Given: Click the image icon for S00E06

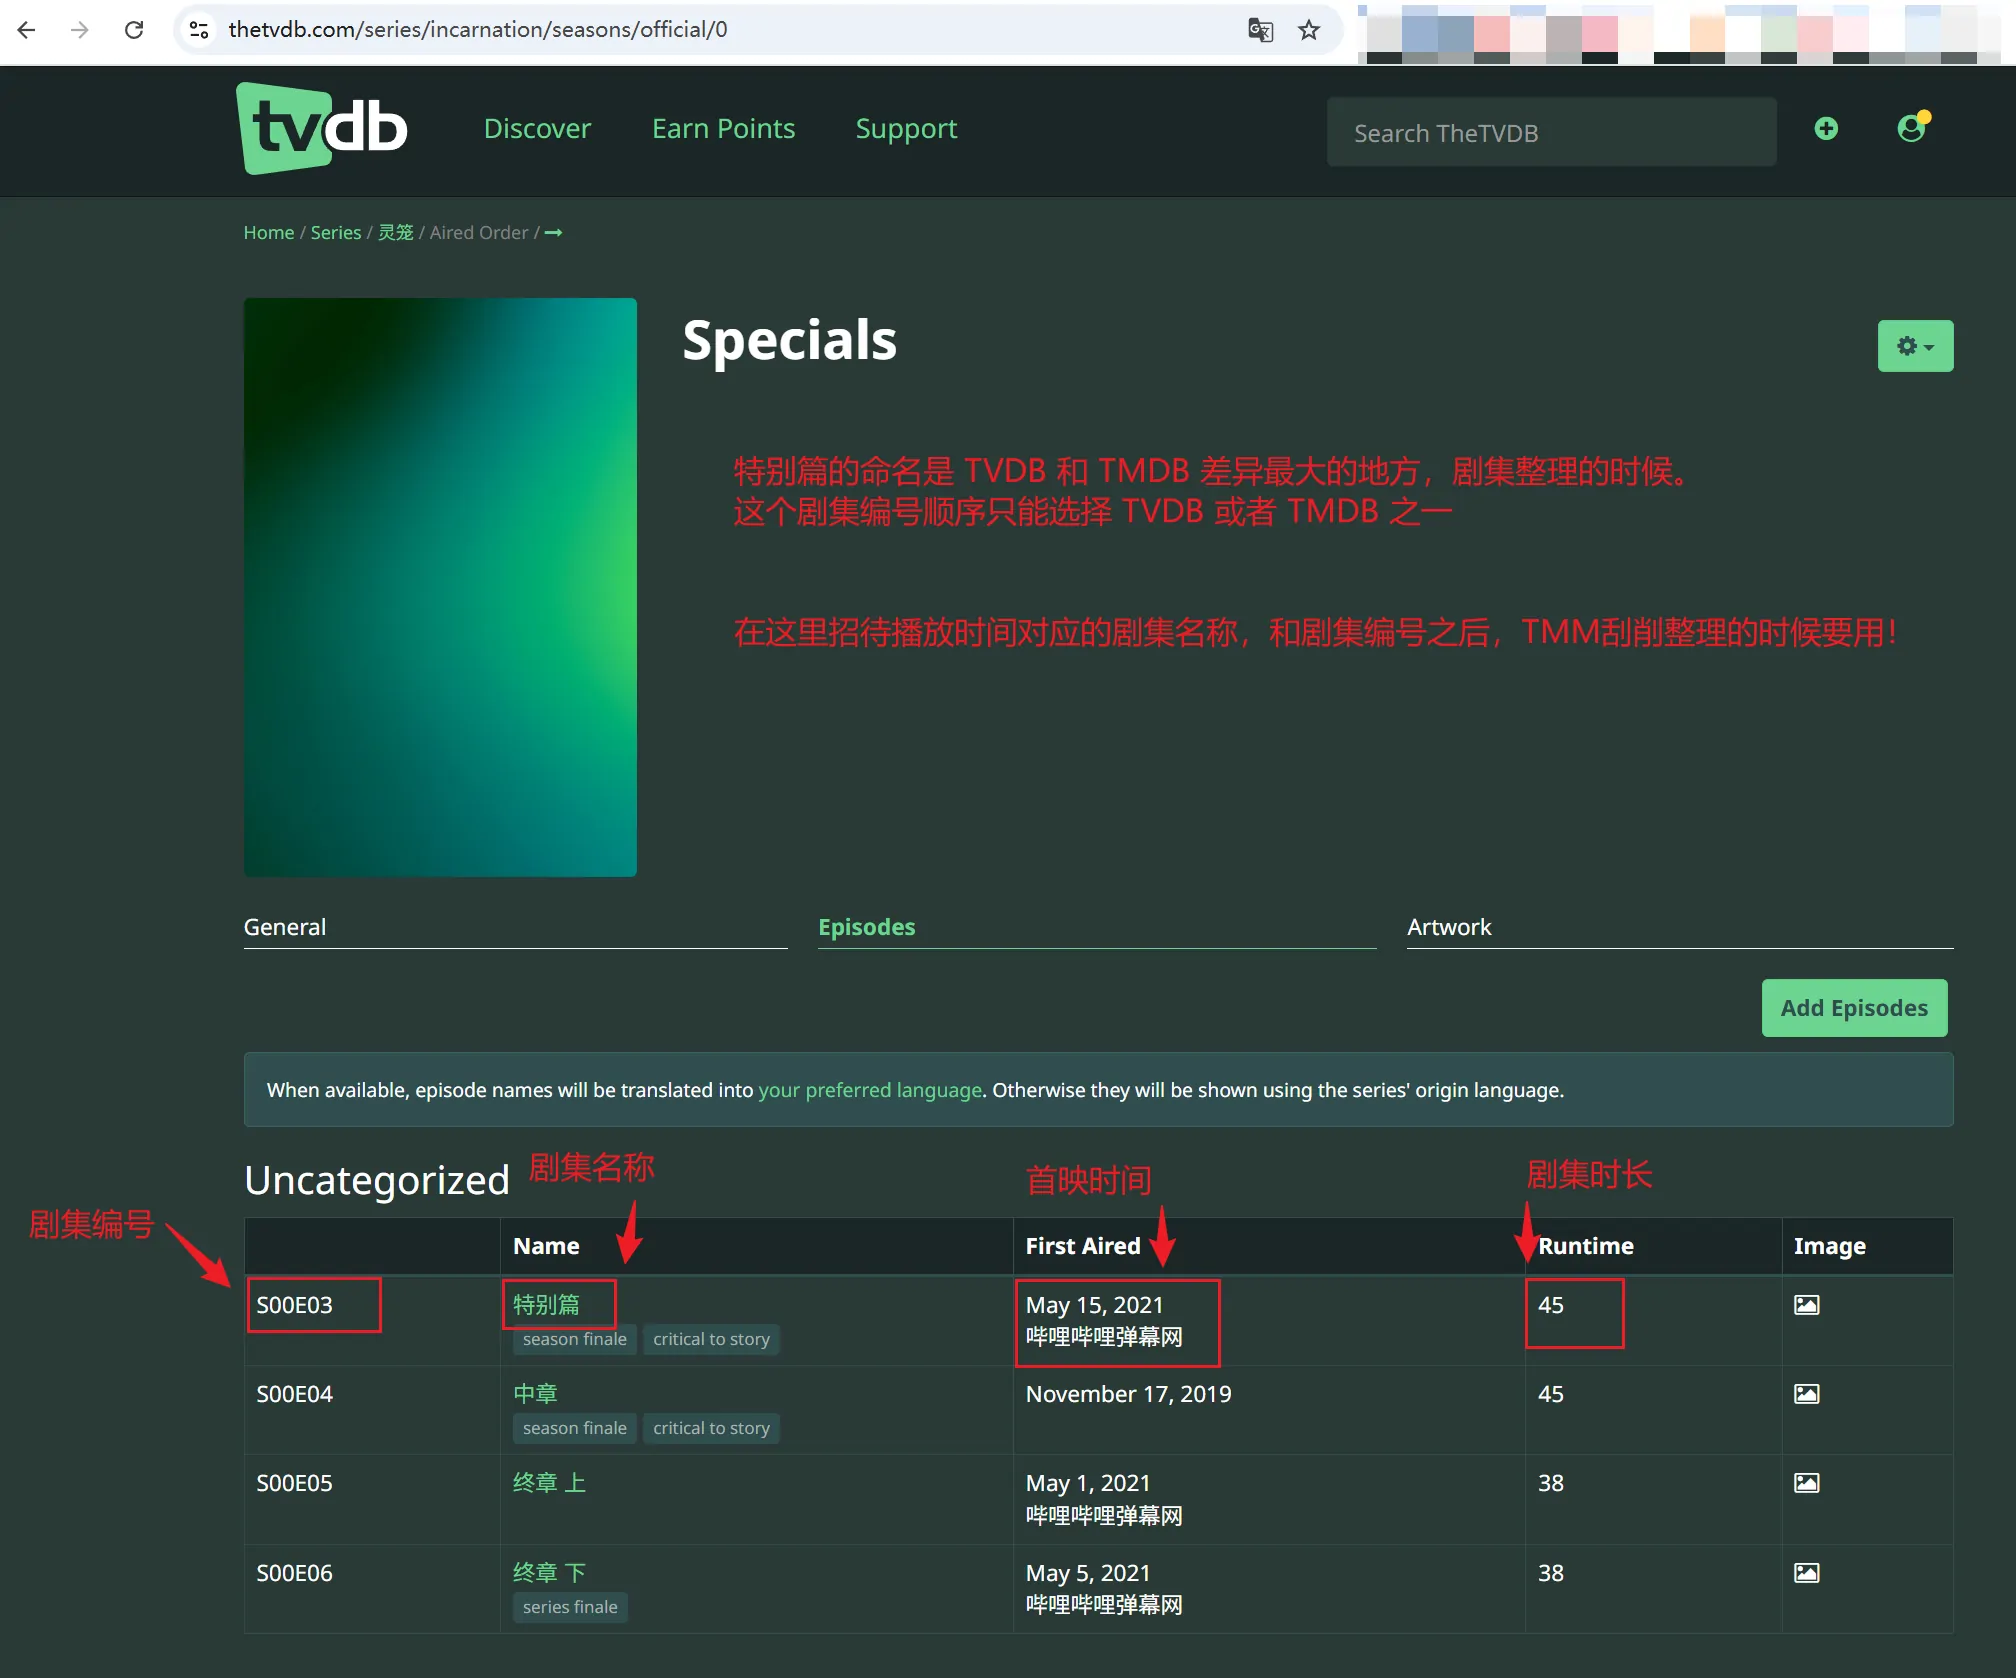Looking at the screenshot, I should 1806,1573.
